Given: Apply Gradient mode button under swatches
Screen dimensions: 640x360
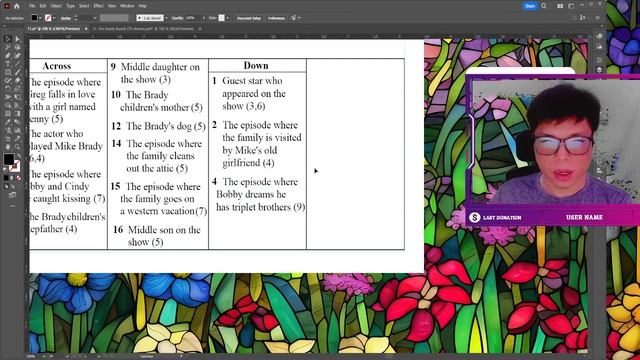Looking at the screenshot, I should (12, 178).
